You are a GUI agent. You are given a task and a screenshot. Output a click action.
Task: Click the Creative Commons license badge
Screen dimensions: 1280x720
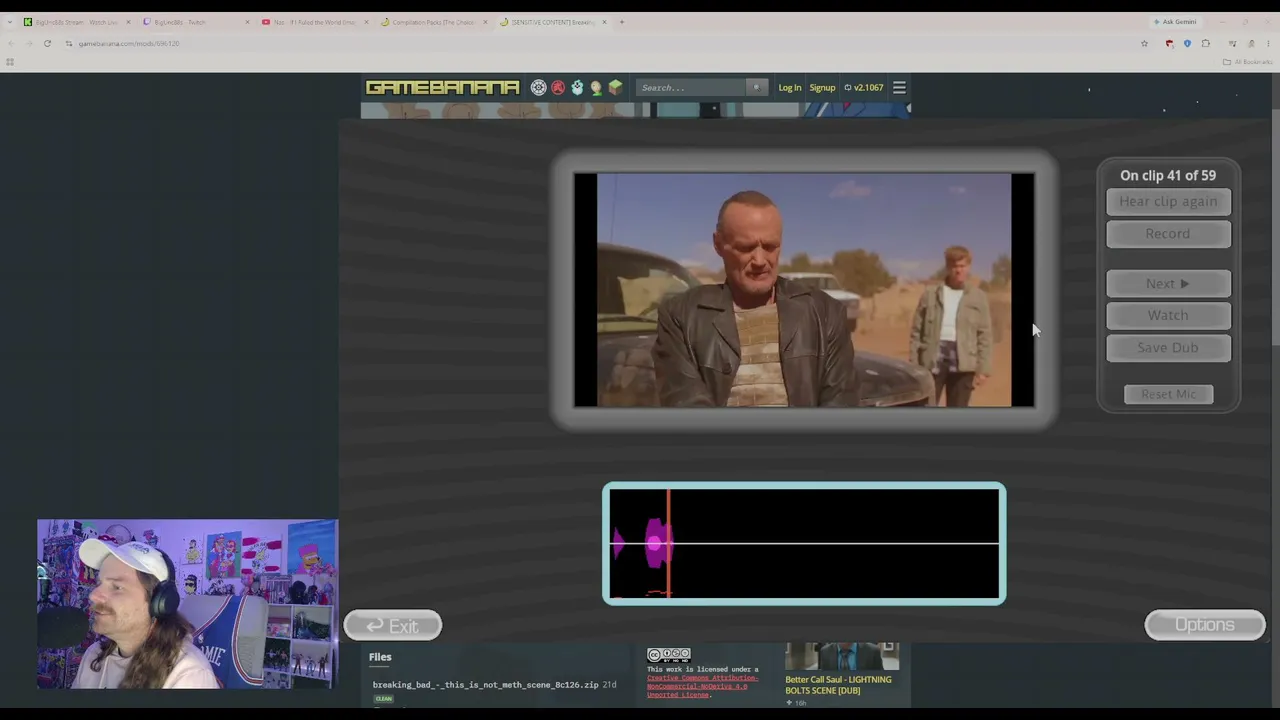click(668, 656)
